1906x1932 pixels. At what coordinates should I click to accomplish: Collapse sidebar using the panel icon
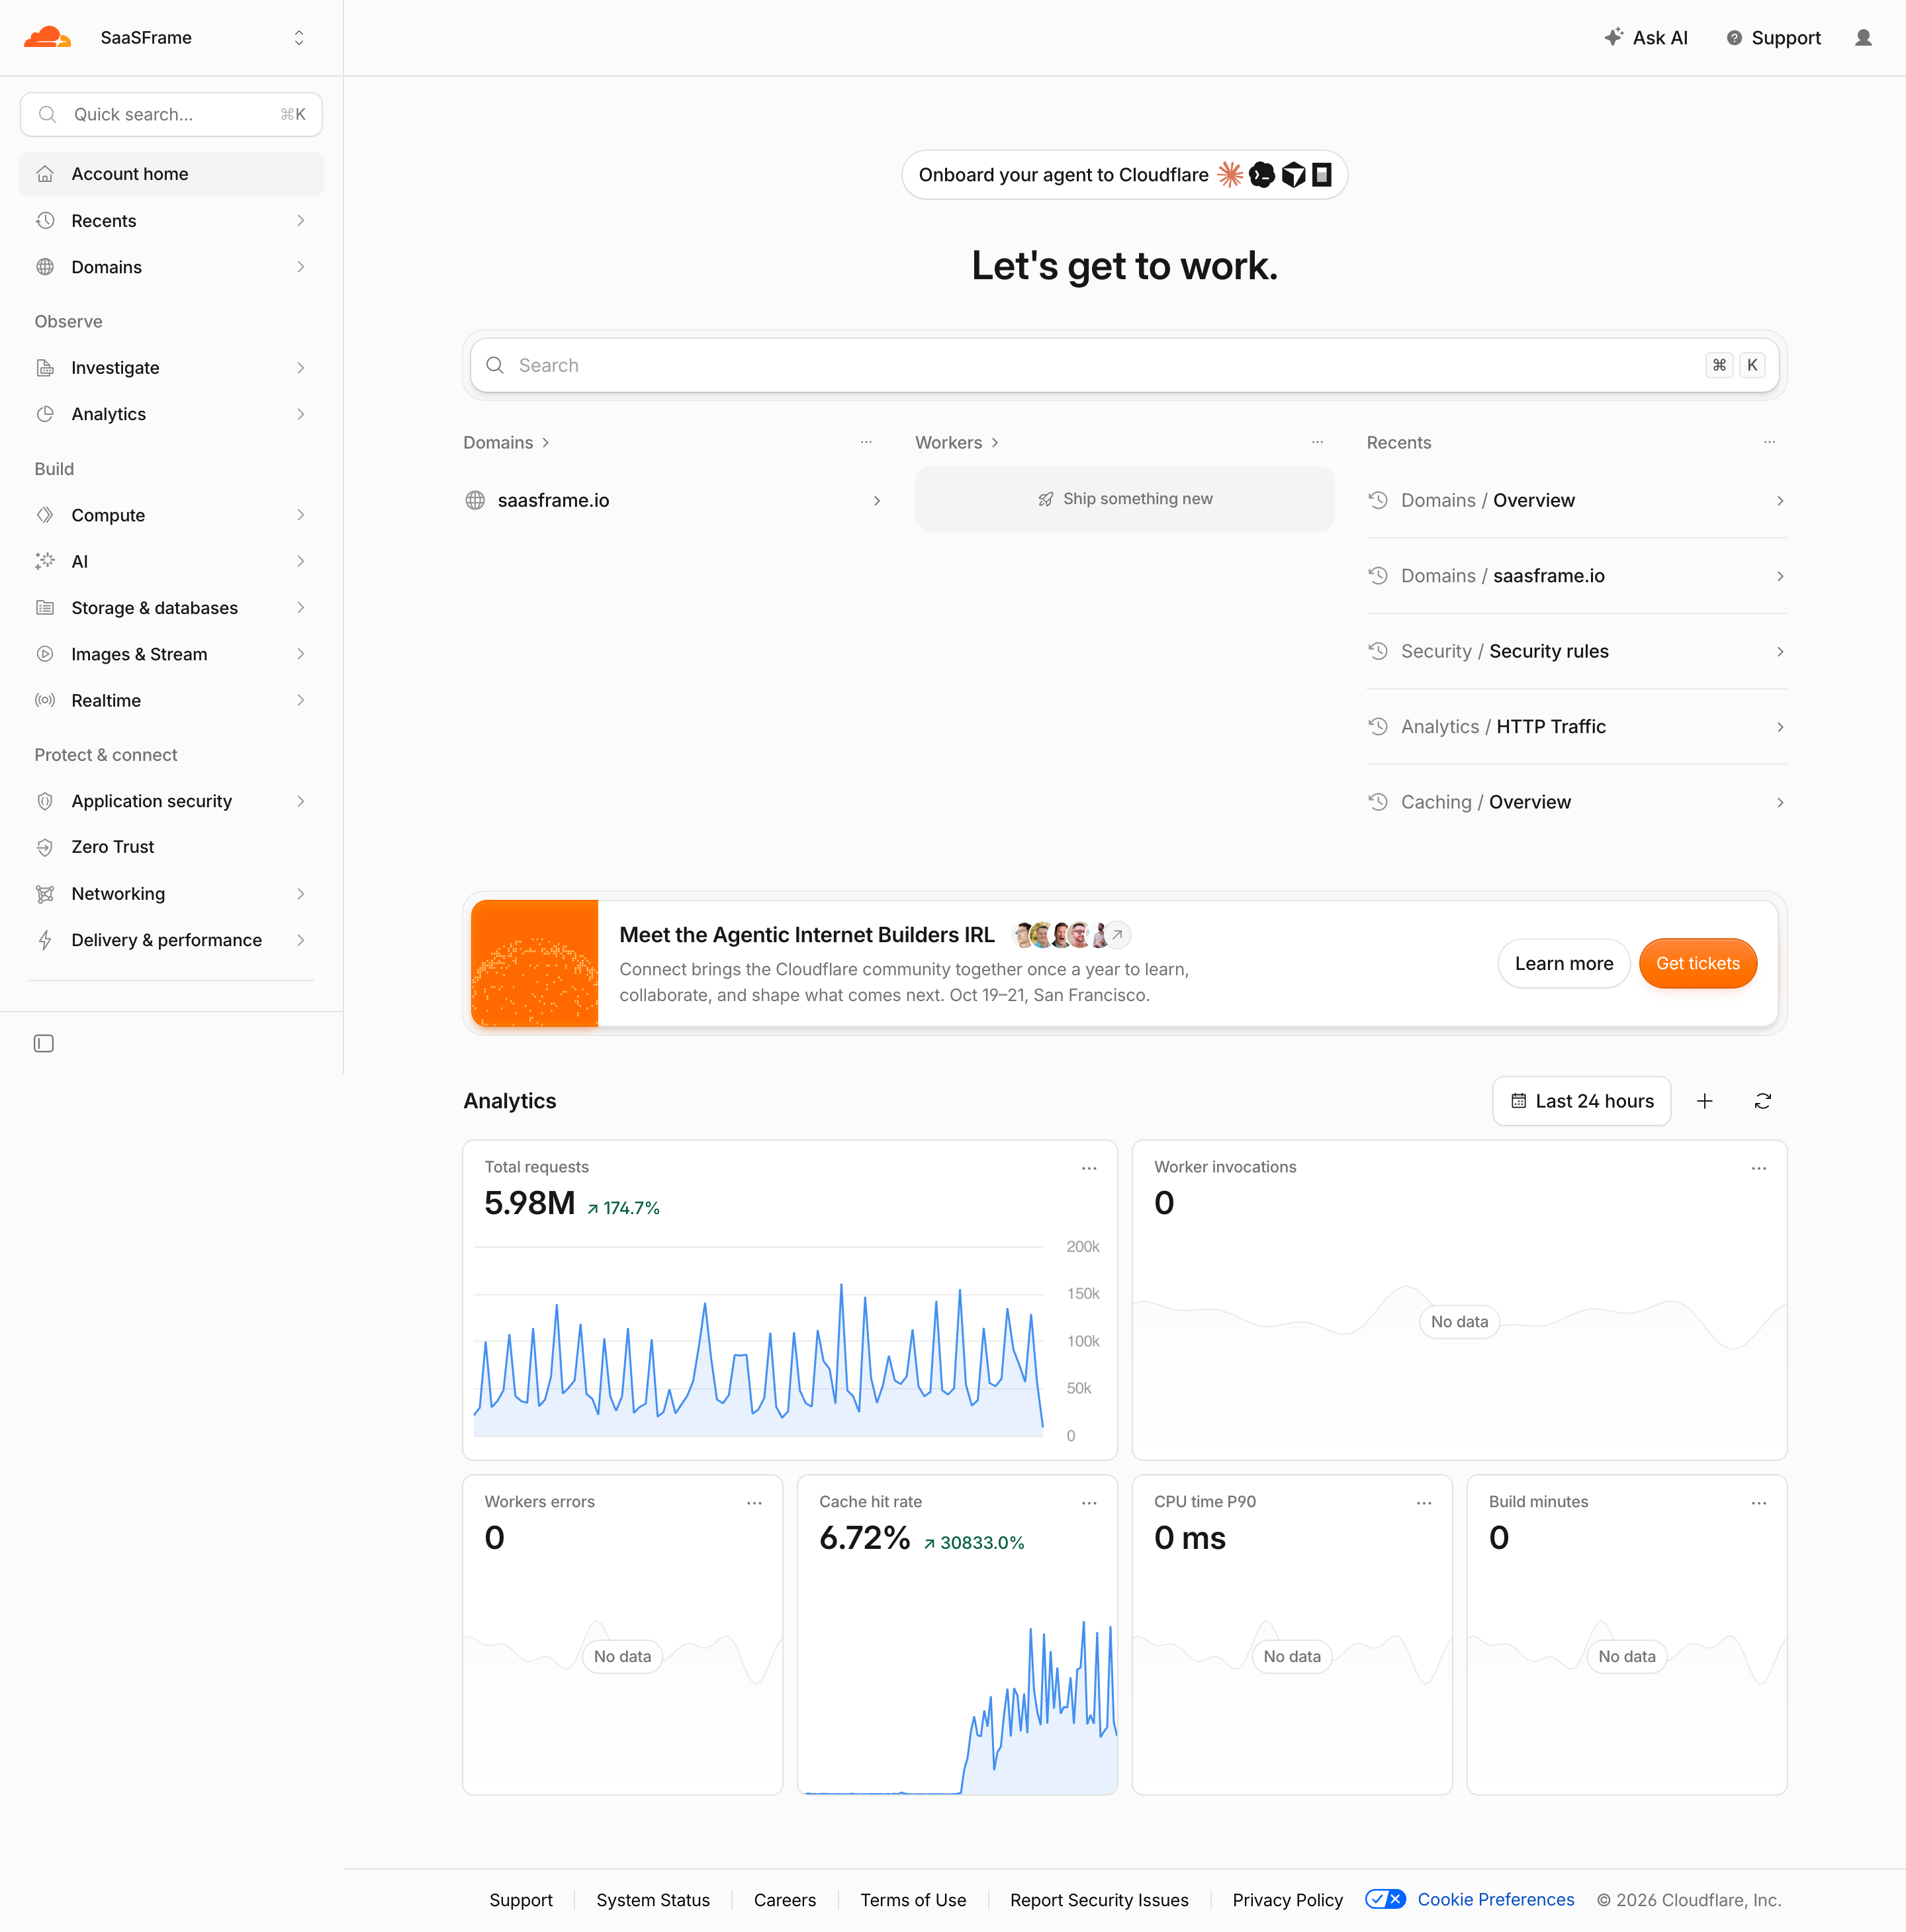44,1043
